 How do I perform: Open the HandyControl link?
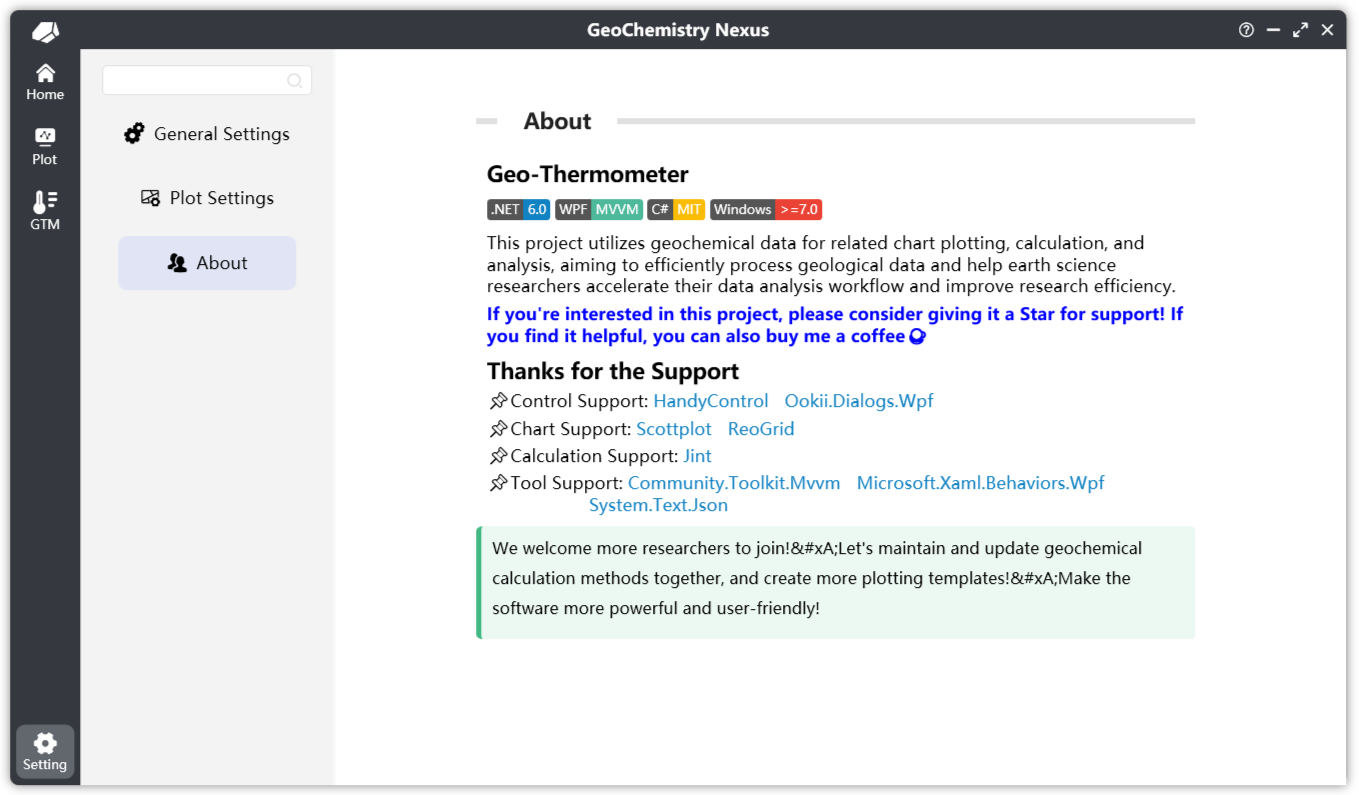[710, 401]
